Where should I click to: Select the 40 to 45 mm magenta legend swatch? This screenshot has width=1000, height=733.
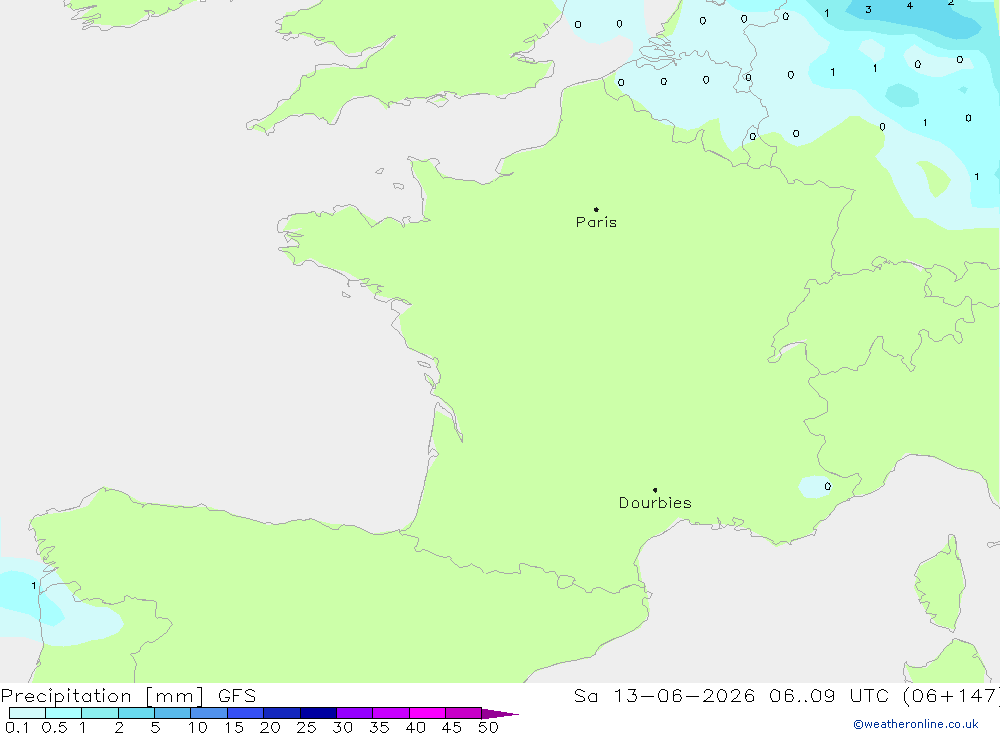click(x=427, y=713)
